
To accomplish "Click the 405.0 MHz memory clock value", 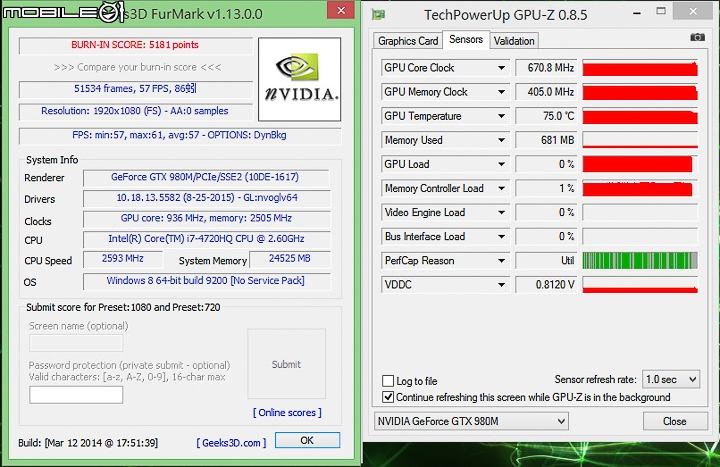I will click(x=546, y=92).
